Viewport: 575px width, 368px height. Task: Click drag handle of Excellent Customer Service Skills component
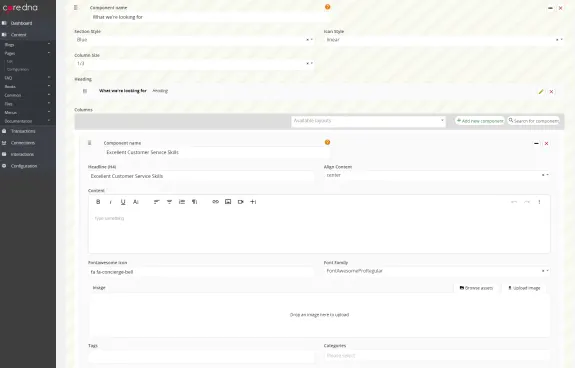(x=89, y=143)
